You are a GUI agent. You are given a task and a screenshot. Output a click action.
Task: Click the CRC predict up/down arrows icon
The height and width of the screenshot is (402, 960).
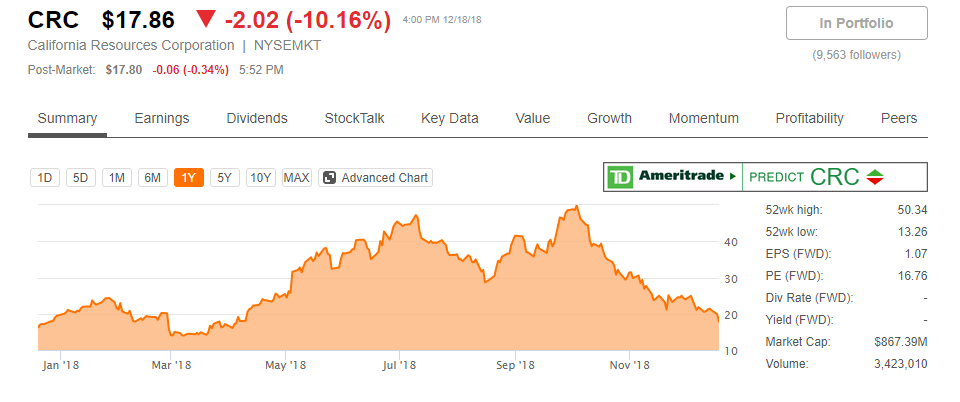pyautogui.click(x=875, y=177)
